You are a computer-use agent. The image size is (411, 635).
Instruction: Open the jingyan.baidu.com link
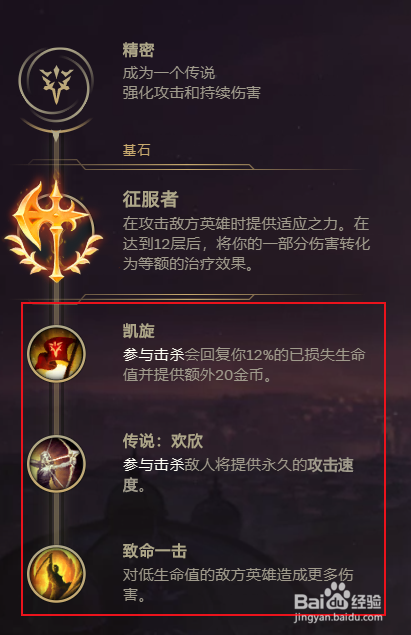pyautogui.click(x=338, y=618)
